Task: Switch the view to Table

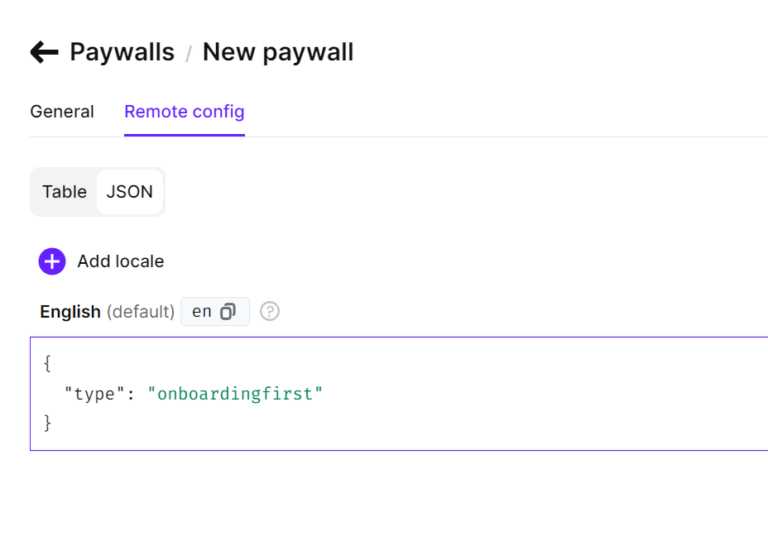Action: click(x=64, y=191)
